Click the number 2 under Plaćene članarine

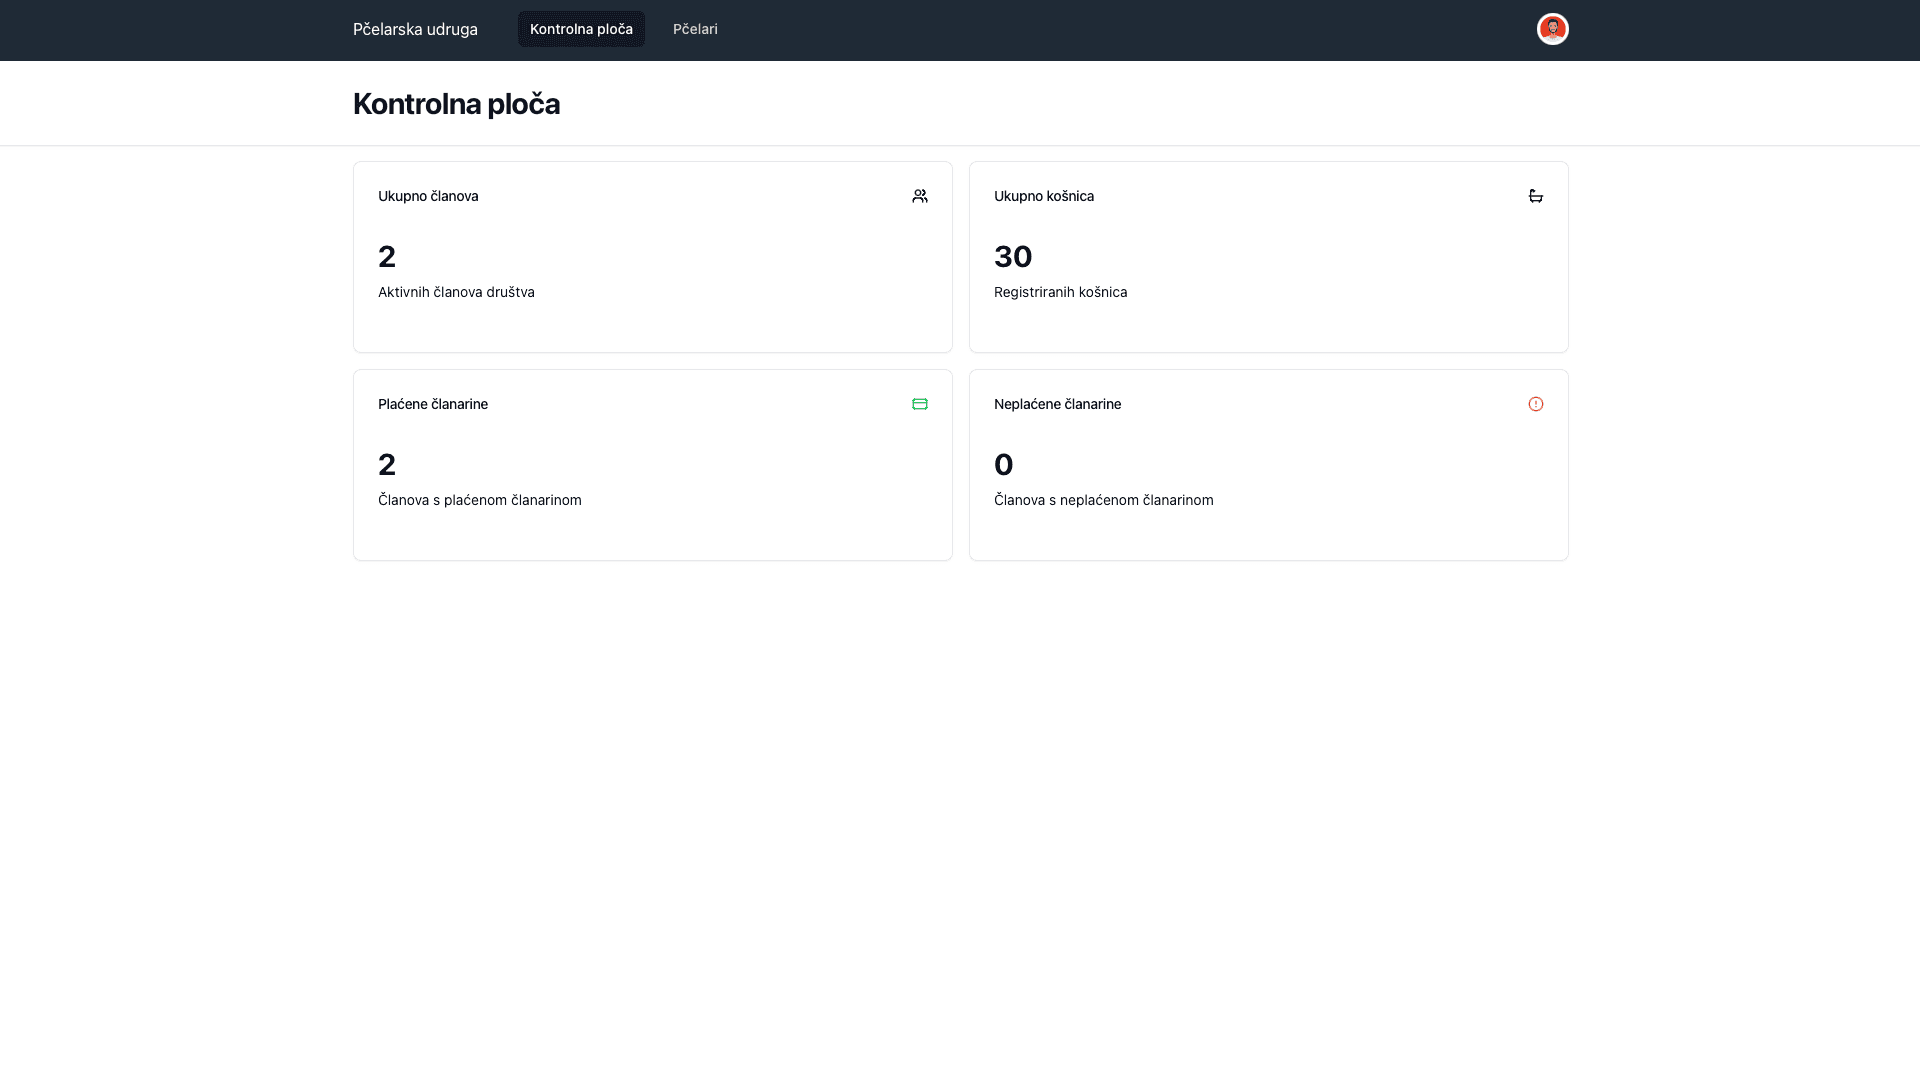(387, 465)
